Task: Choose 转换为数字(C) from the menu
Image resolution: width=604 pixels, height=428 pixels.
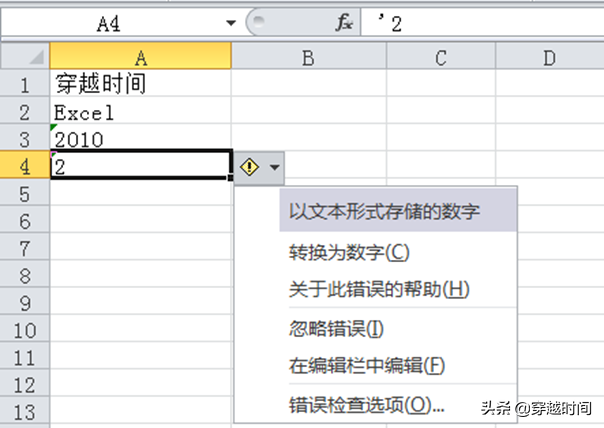Action: click(x=349, y=253)
